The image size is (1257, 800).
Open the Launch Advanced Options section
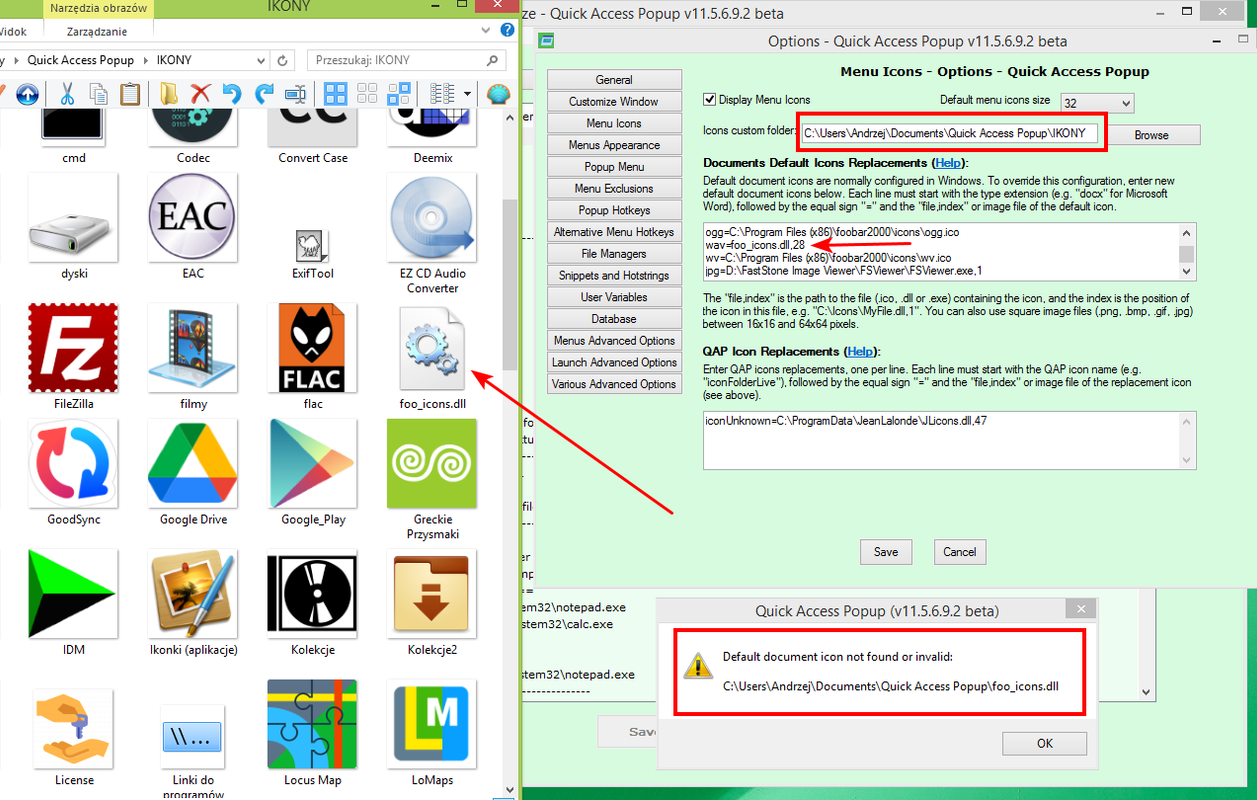(614, 362)
